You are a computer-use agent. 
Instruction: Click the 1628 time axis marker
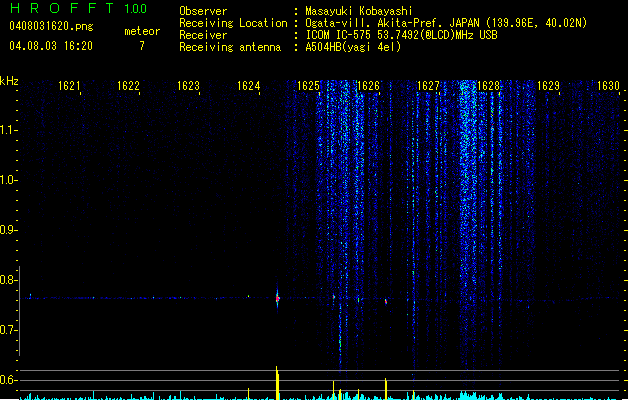click(x=488, y=86)
